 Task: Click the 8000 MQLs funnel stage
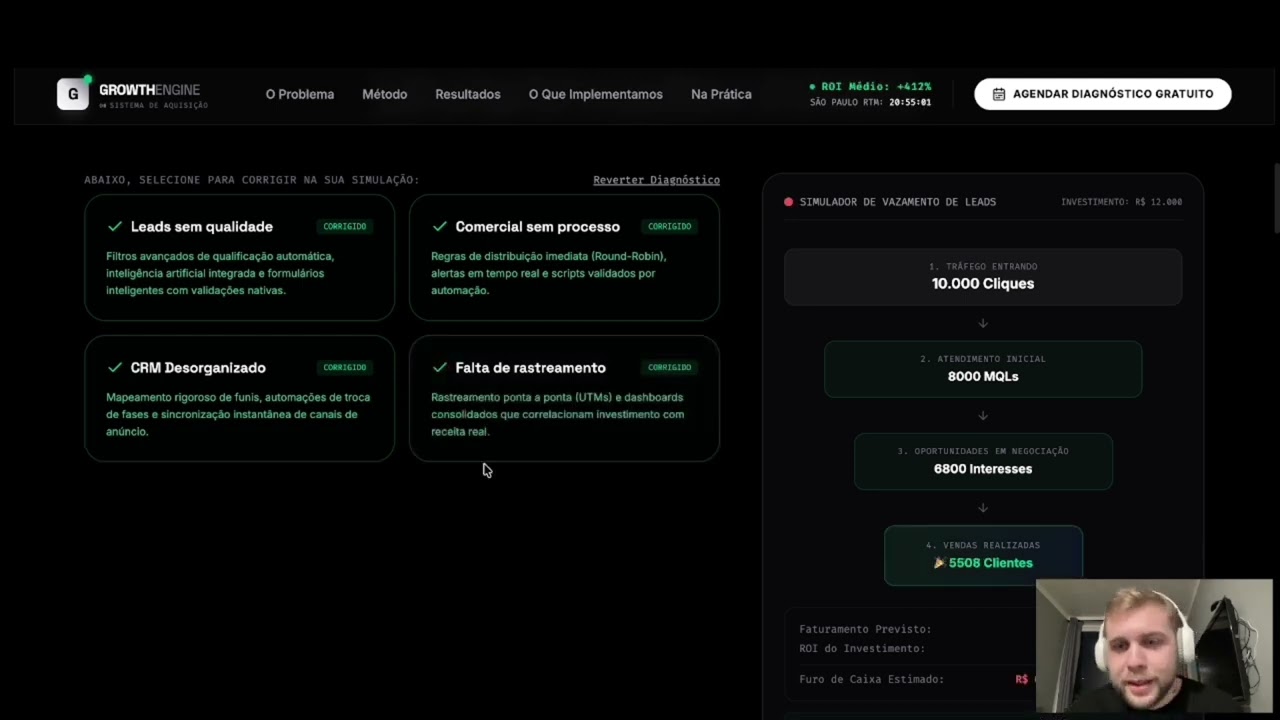click(983, 369)
